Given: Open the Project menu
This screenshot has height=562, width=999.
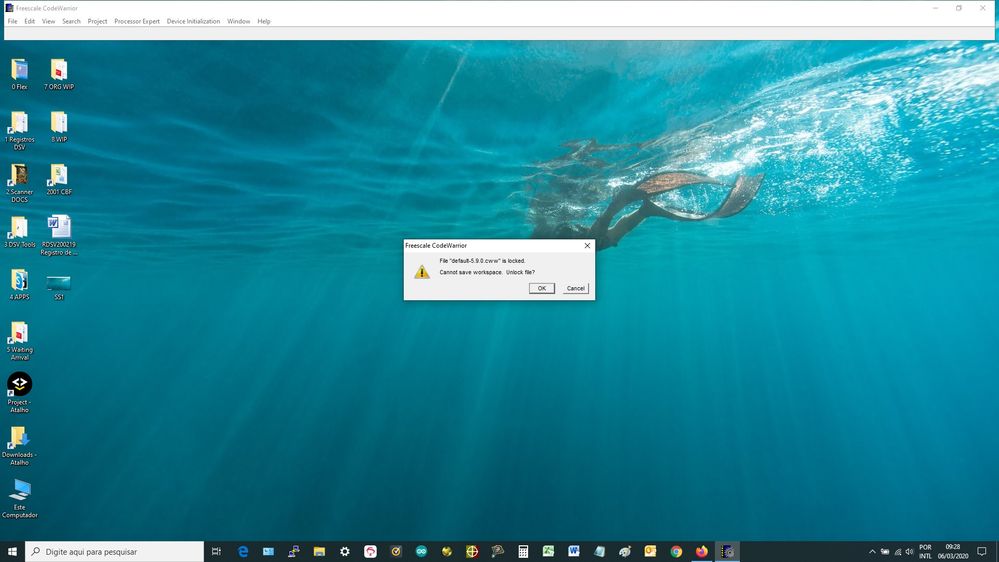Looking at the screenshot, I should 97,21.
